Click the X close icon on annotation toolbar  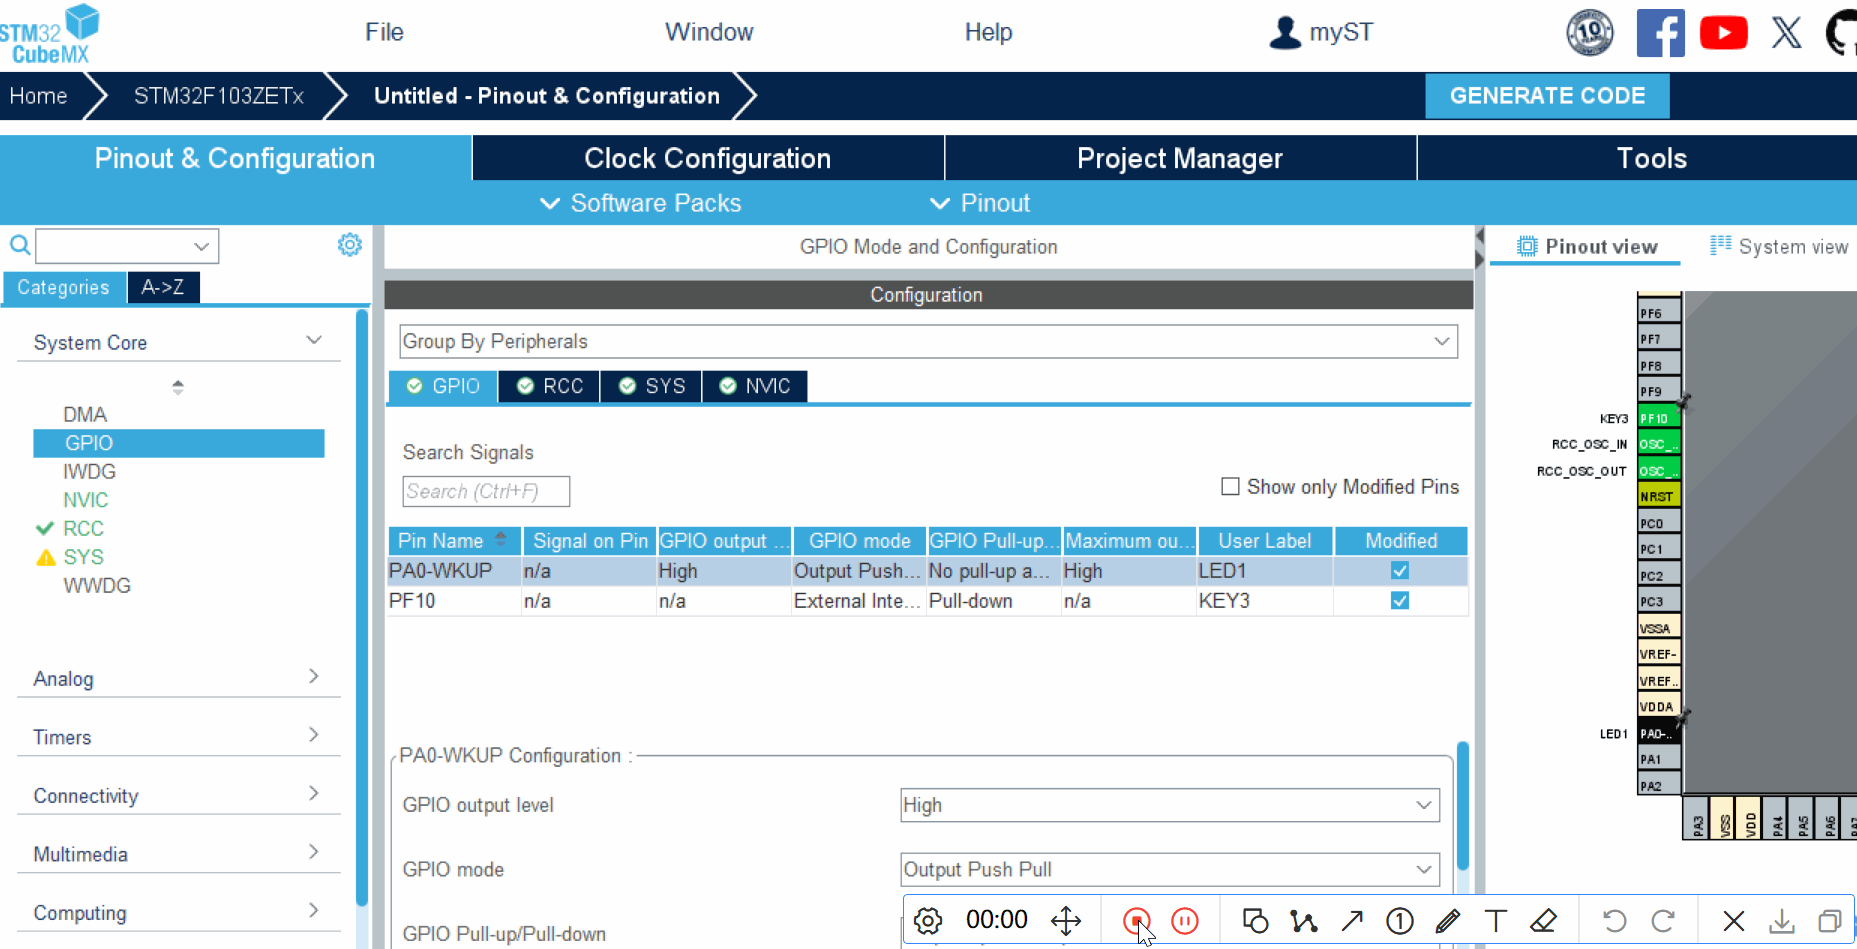coord(1734,921)
